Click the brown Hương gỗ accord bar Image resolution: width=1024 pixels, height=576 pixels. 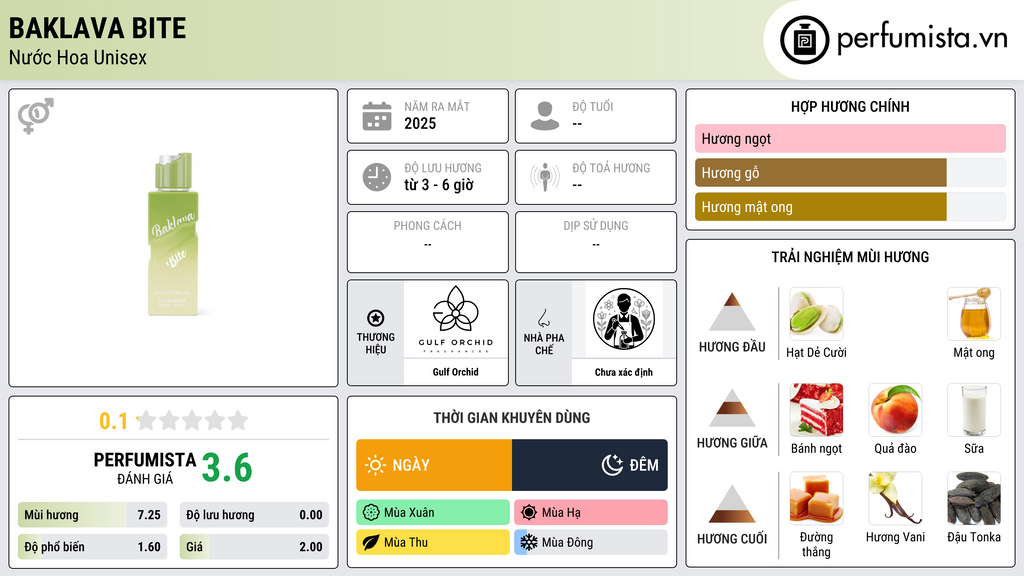(821, 172)
